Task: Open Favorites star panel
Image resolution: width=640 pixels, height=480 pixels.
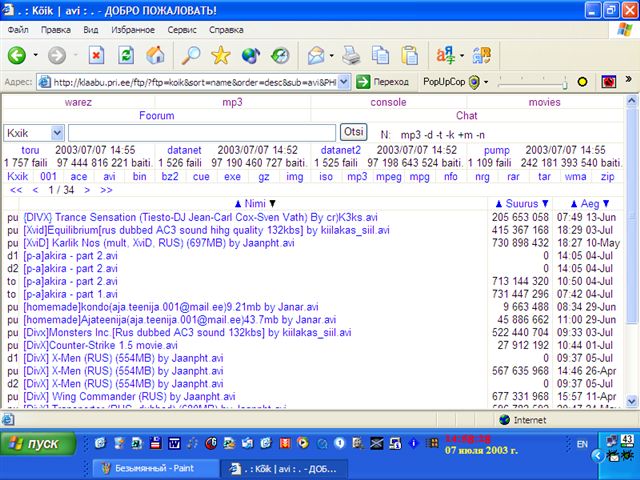Action: [x=220, y=55]
